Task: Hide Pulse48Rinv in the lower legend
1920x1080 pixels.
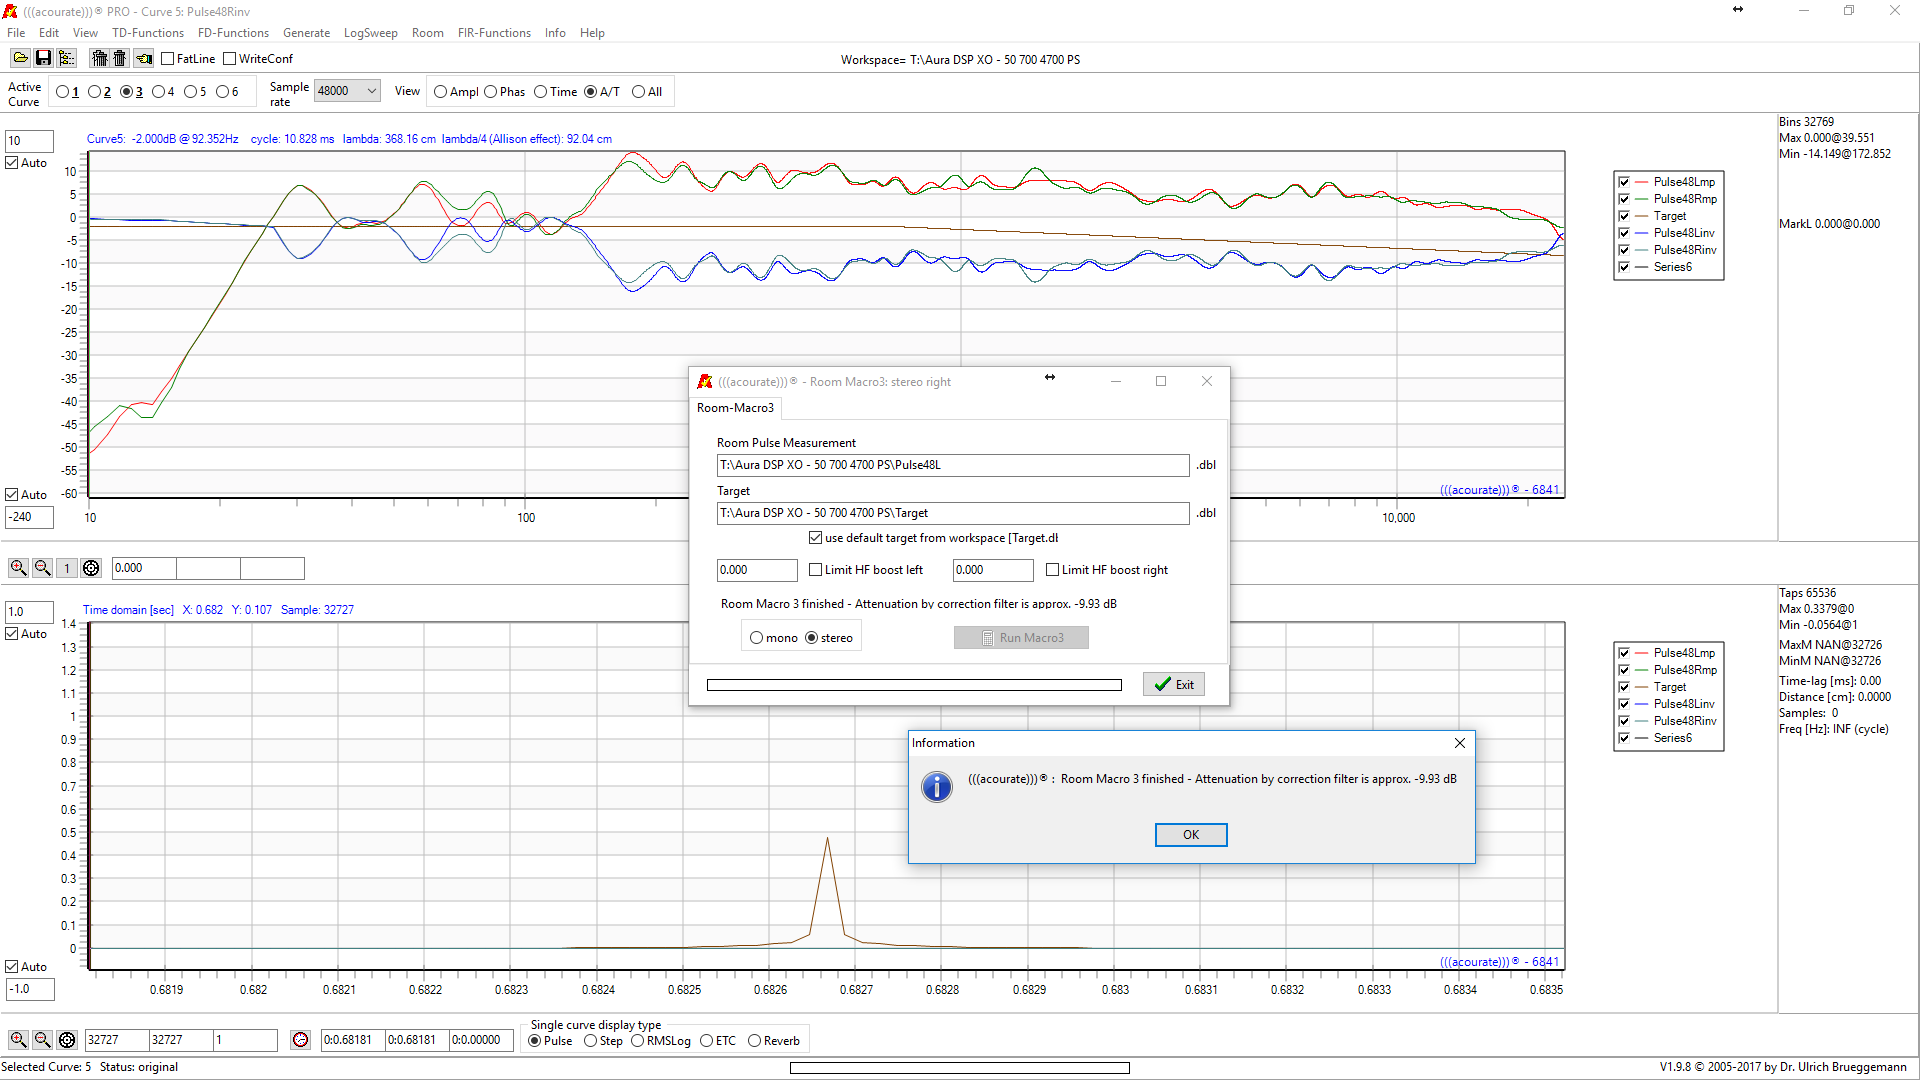Action: (x=1624, y=721)
